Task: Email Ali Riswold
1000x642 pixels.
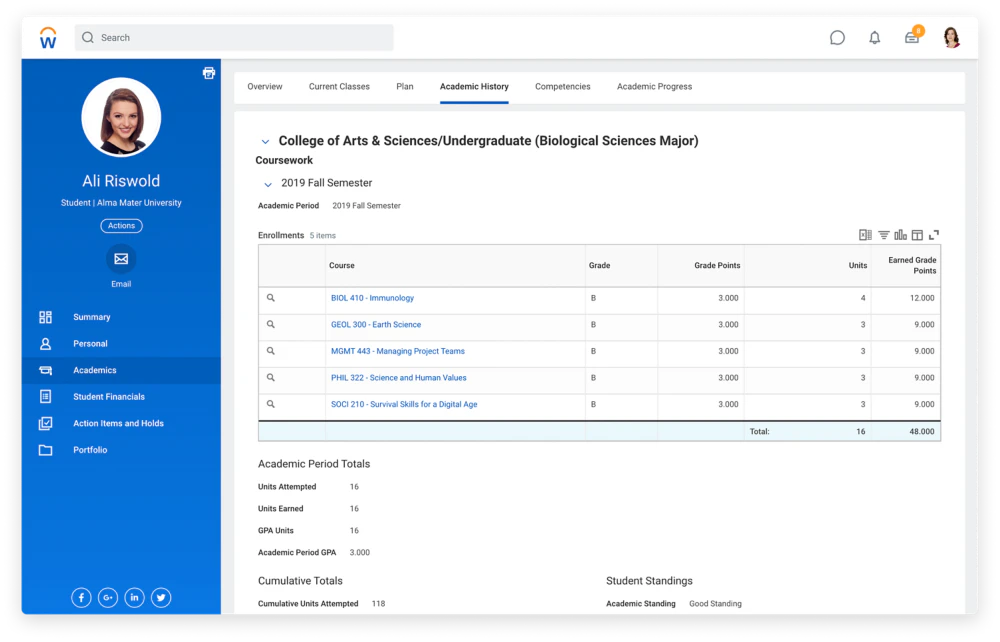Action: coord(121,258)
